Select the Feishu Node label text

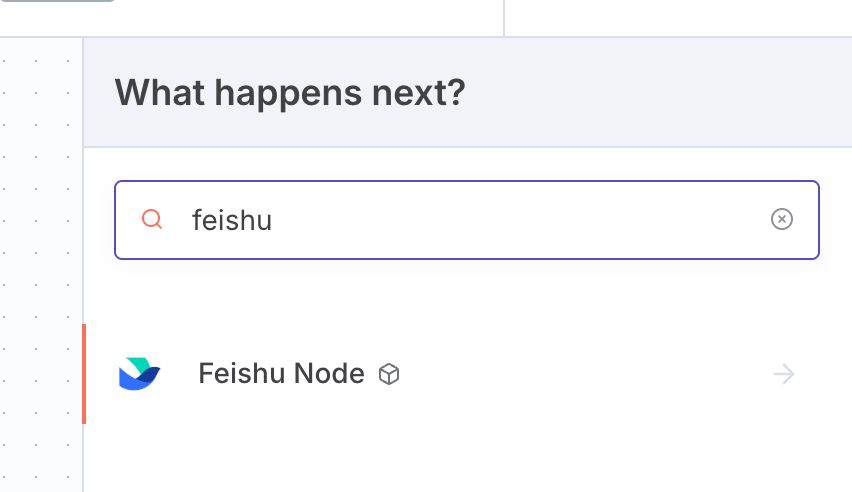pyautogui.click(x=281, y=374)
